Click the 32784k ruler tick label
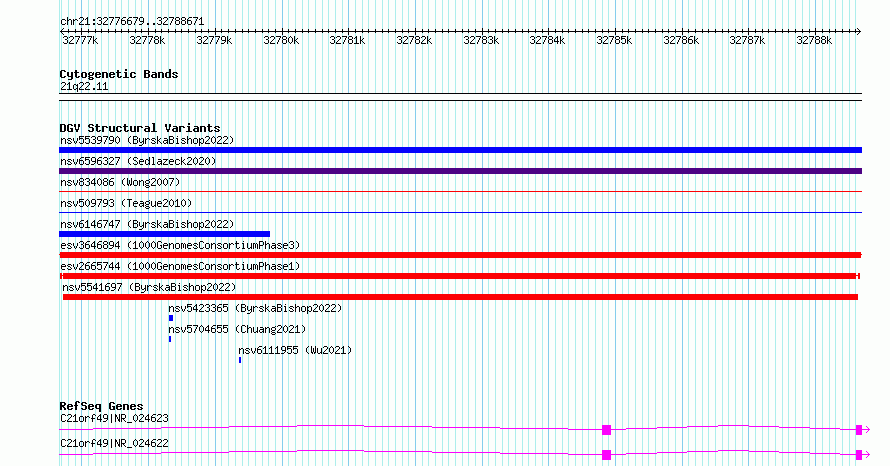The height and width of the screenshot is (466, 890). pyautogui.click(x=547, y=40)
